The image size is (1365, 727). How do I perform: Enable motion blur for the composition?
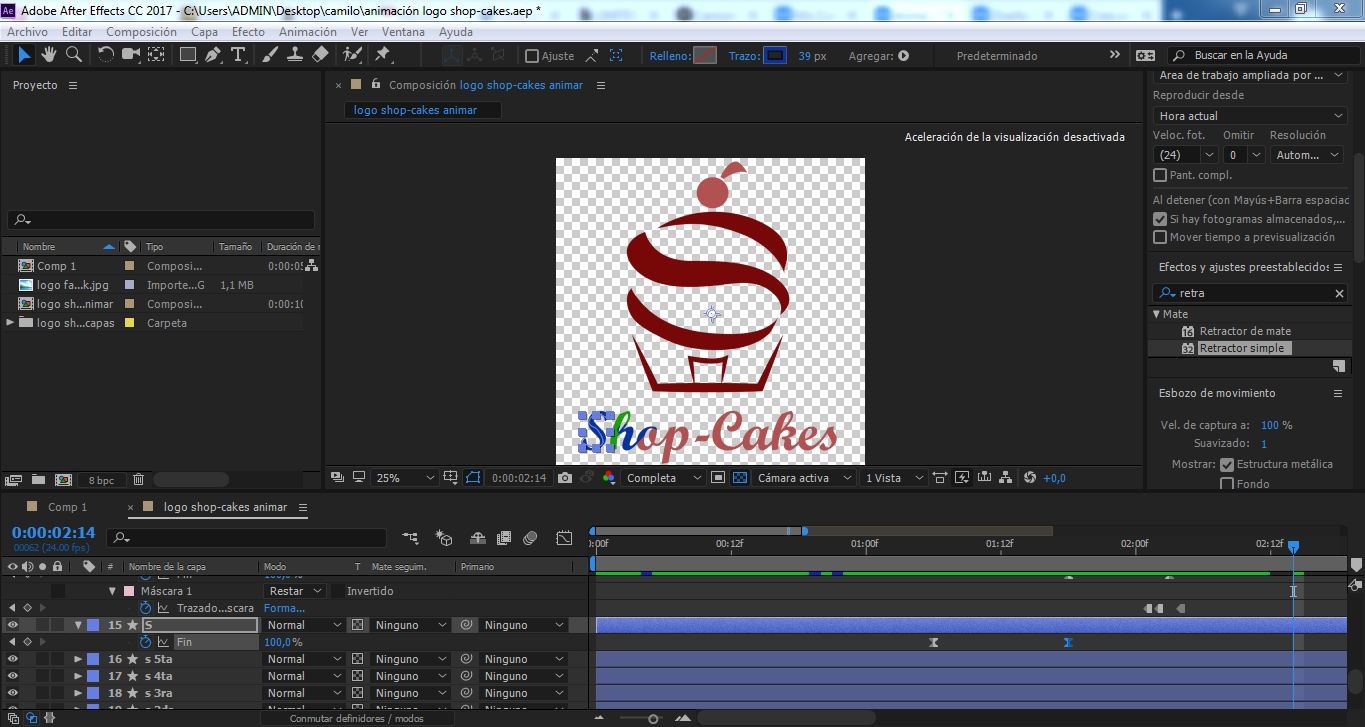(530, 538)
